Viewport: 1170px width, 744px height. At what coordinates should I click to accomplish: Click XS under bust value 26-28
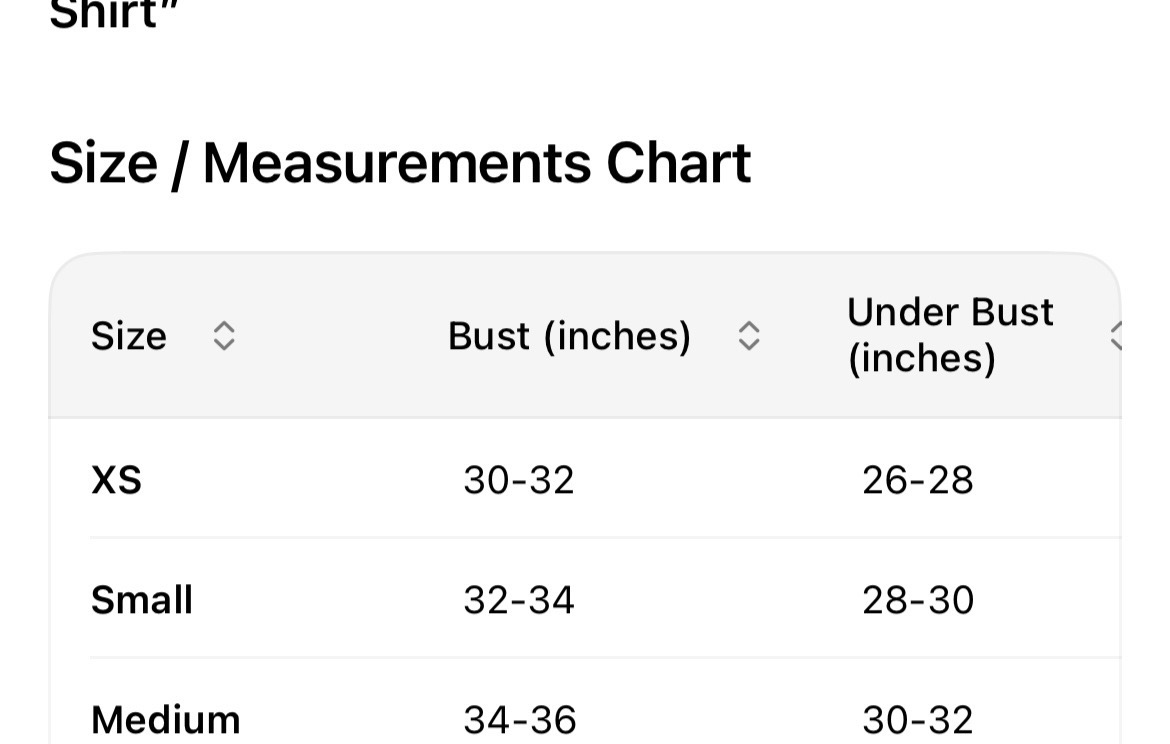918,480
